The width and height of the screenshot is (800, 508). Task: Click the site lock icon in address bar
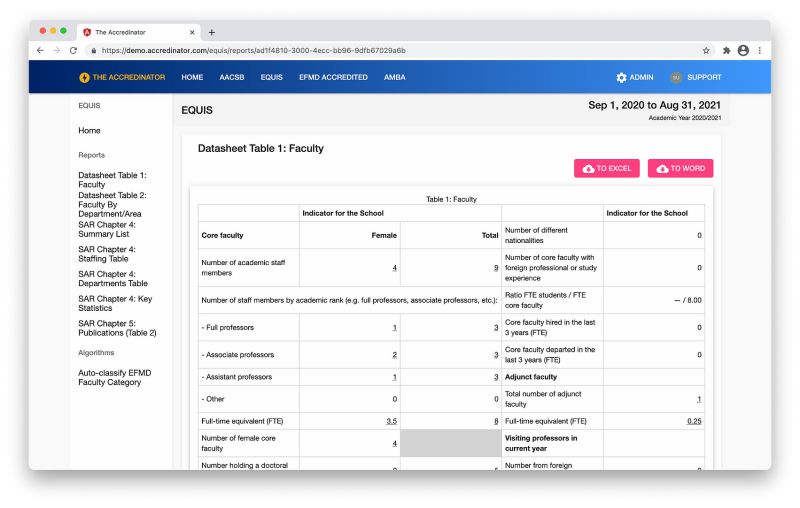click(x=93, y=50)
